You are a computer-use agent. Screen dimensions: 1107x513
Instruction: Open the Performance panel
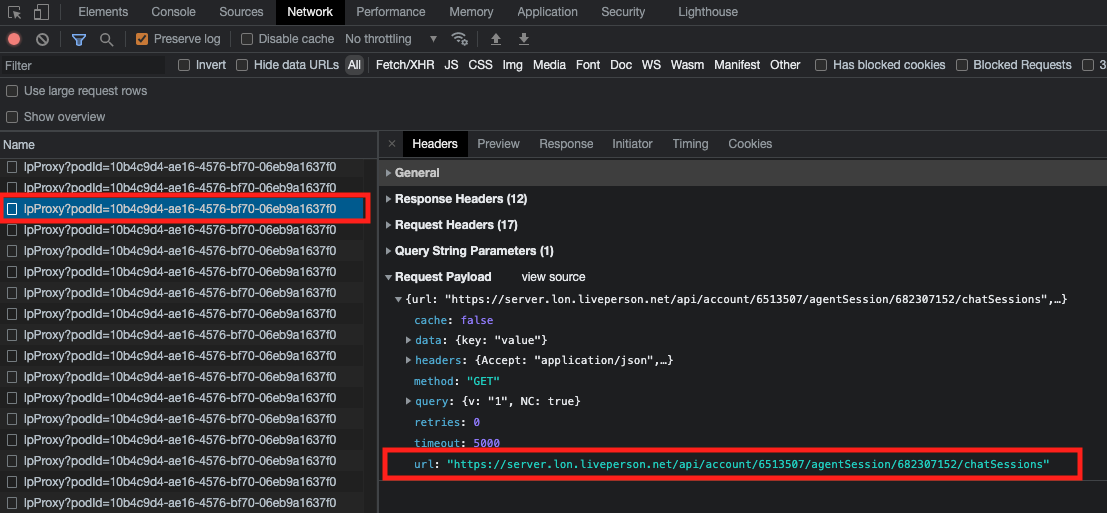coord(390,12)
